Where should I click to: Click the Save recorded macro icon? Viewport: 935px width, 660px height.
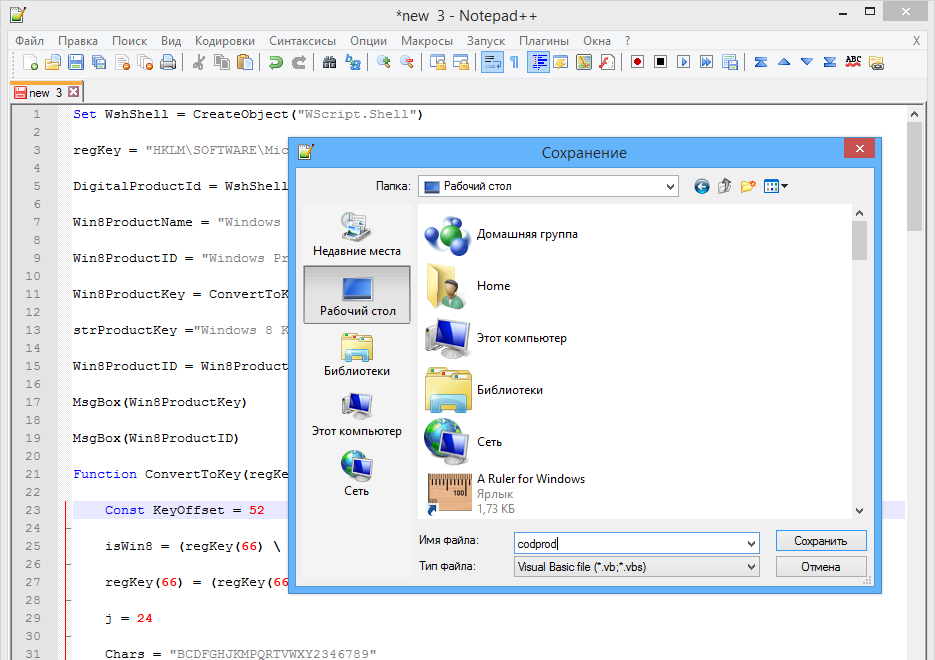click(x=730, y=62)
